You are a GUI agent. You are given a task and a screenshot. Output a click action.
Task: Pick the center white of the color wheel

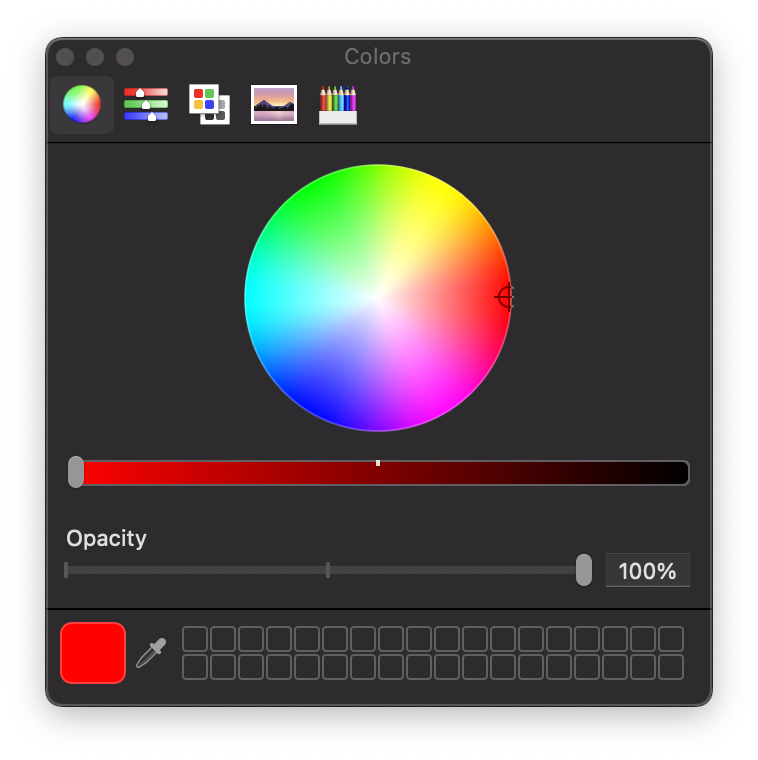click(378, 298)
